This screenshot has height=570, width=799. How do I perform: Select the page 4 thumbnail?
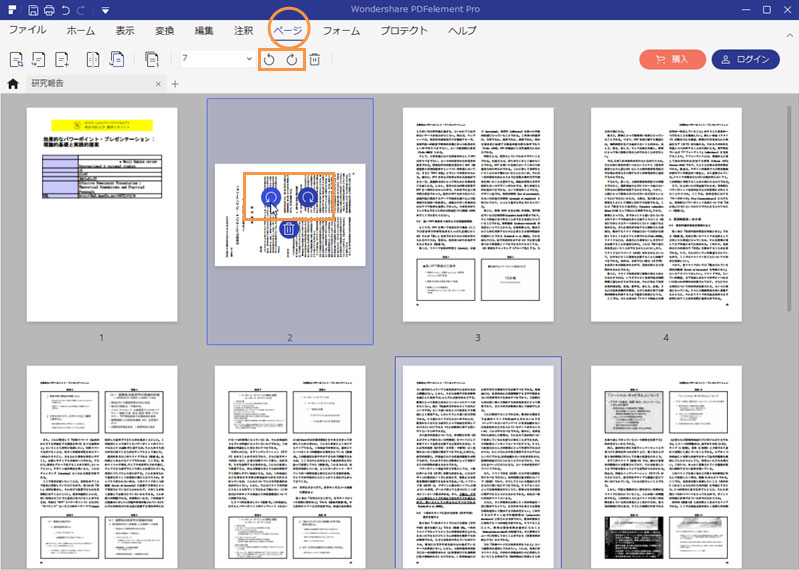pyautogui.click(x=665, y=215)
